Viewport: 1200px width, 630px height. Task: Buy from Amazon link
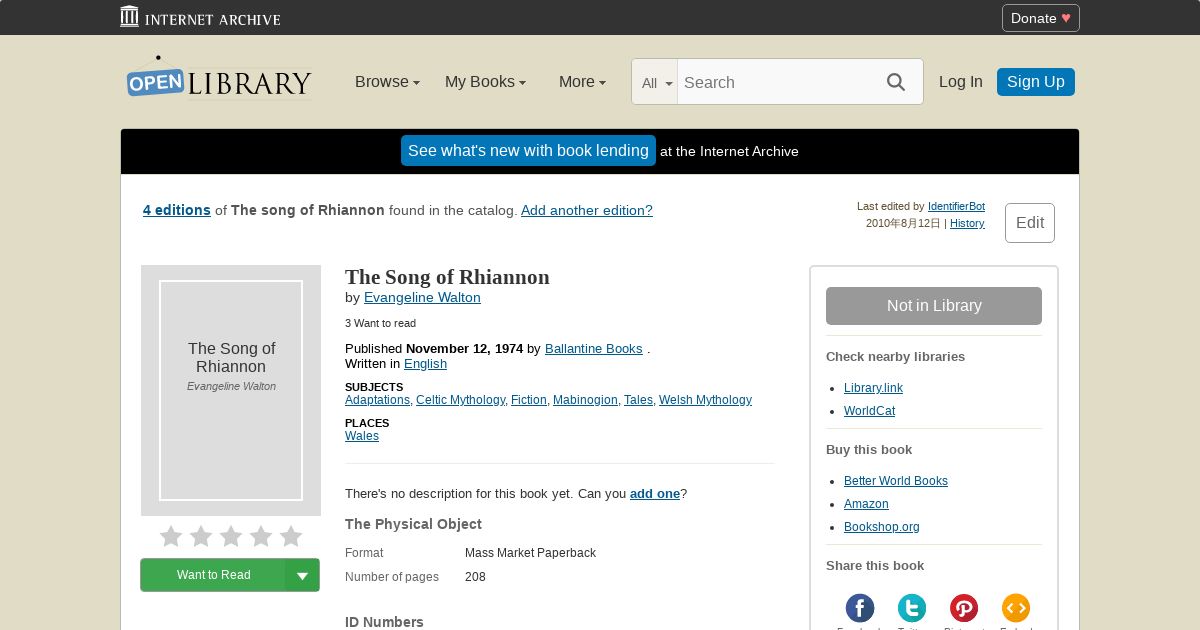click(866, 504)
